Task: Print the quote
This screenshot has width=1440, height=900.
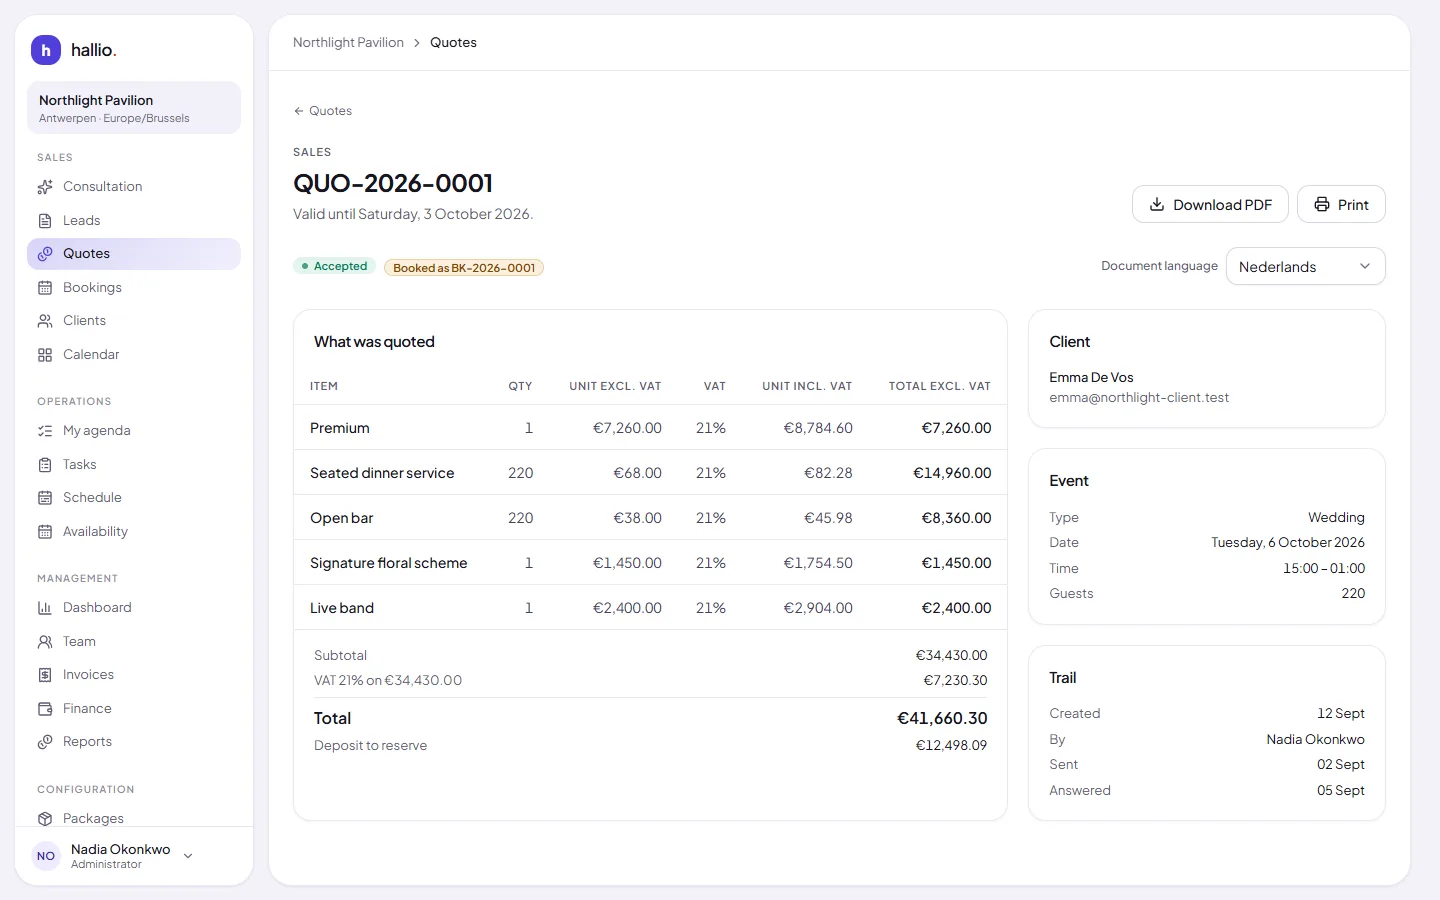Action: [x=1341, y=205]
